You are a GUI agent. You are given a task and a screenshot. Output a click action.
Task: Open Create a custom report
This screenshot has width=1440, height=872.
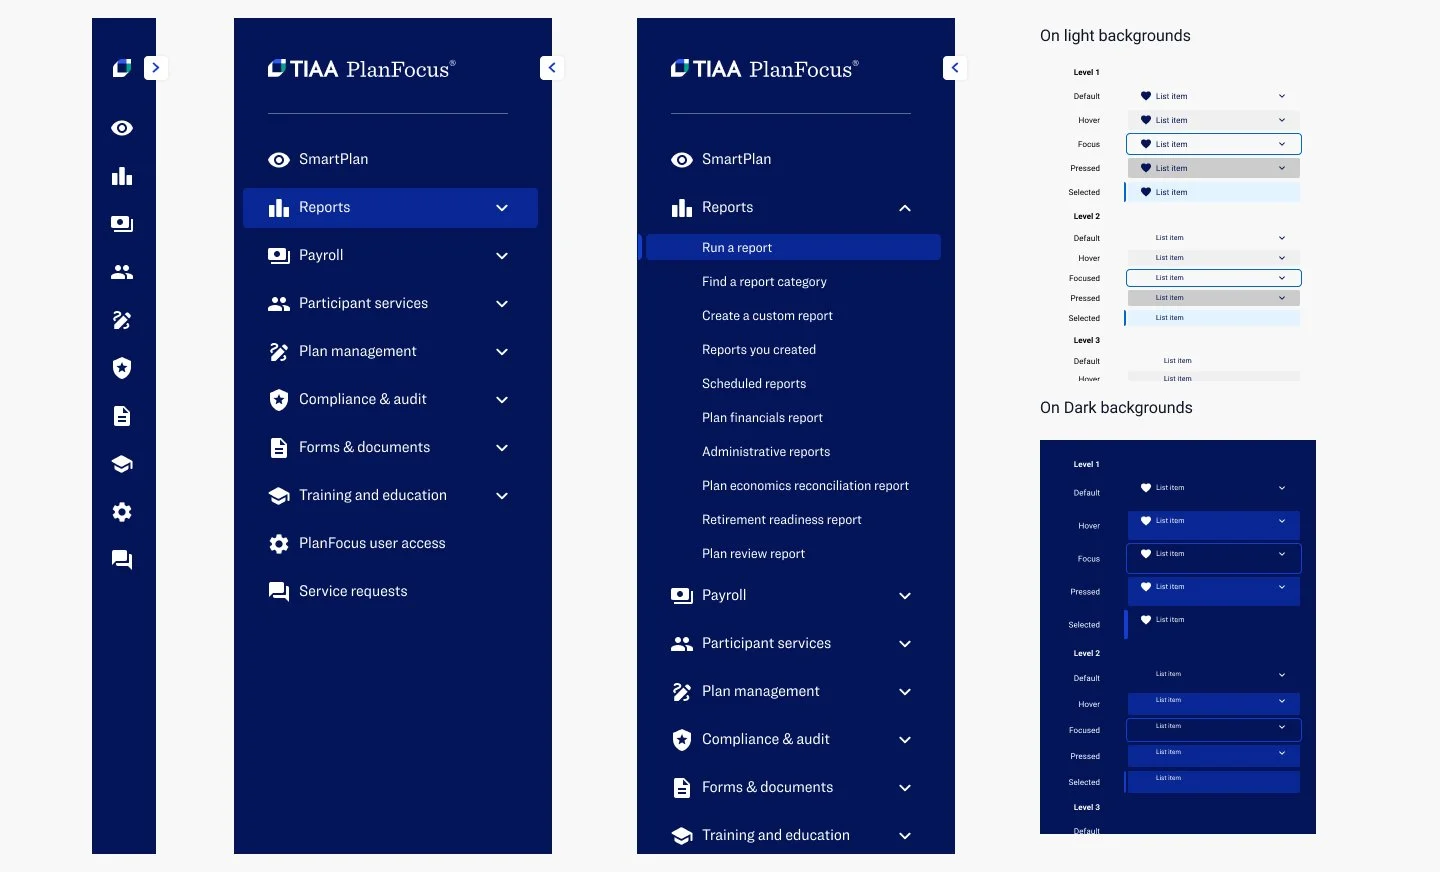point(767,316)
